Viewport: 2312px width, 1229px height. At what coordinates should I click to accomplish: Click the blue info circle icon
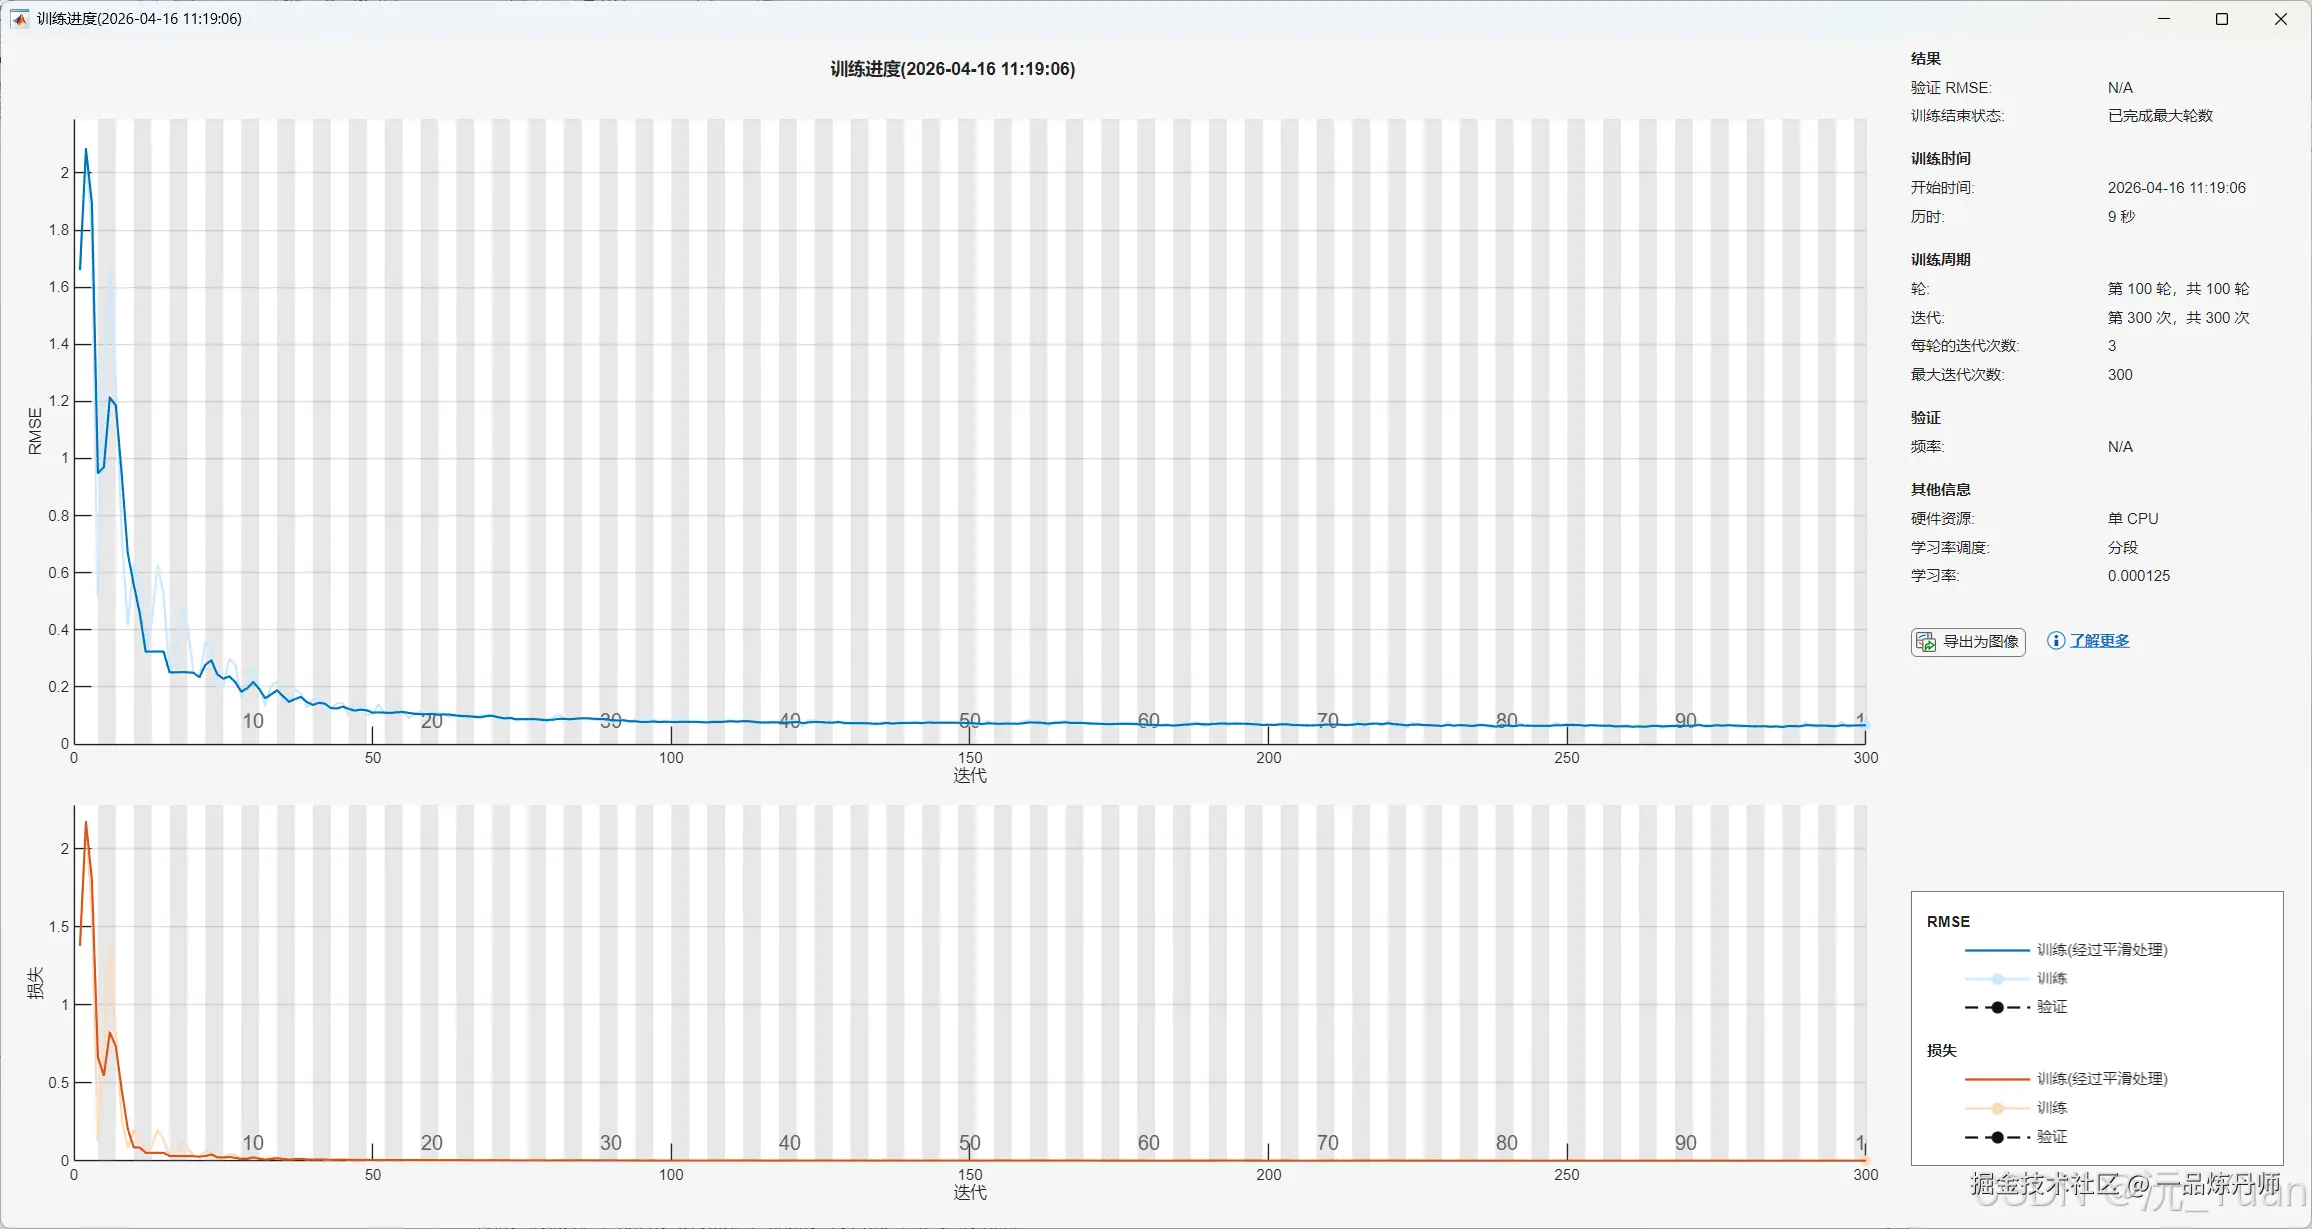[2055, 641]
